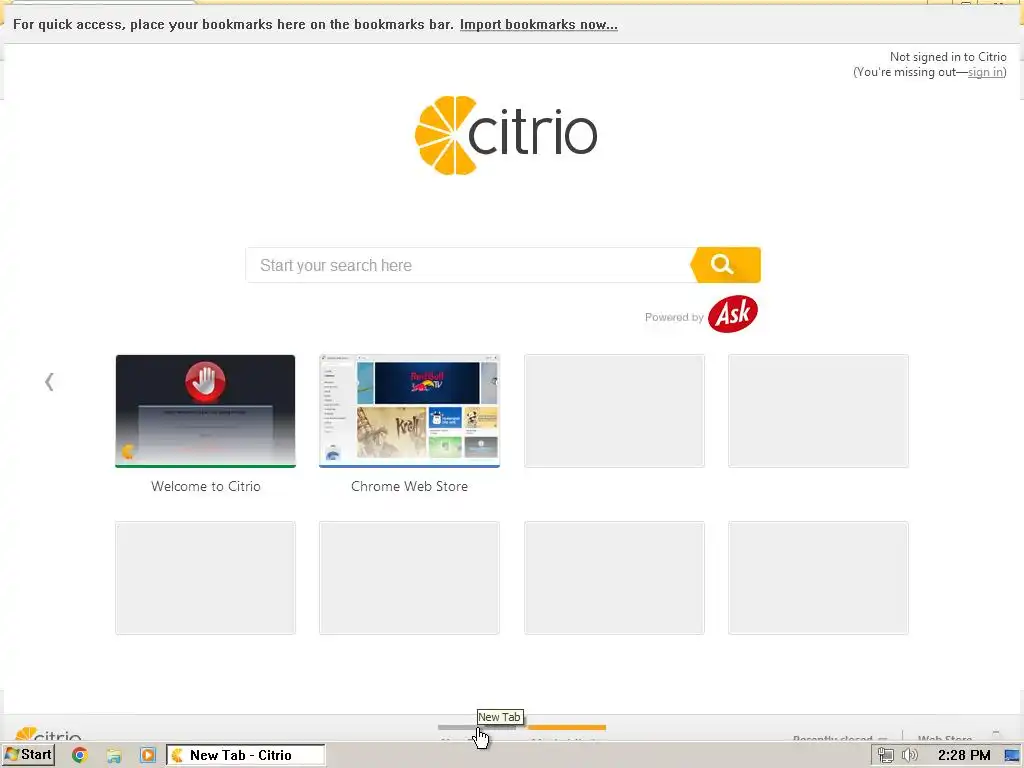The height and width of the screenshot is (768, 1024).
Task: Open the Welcome to Citrio thumbnail
Action: click(x=205, y=411)
